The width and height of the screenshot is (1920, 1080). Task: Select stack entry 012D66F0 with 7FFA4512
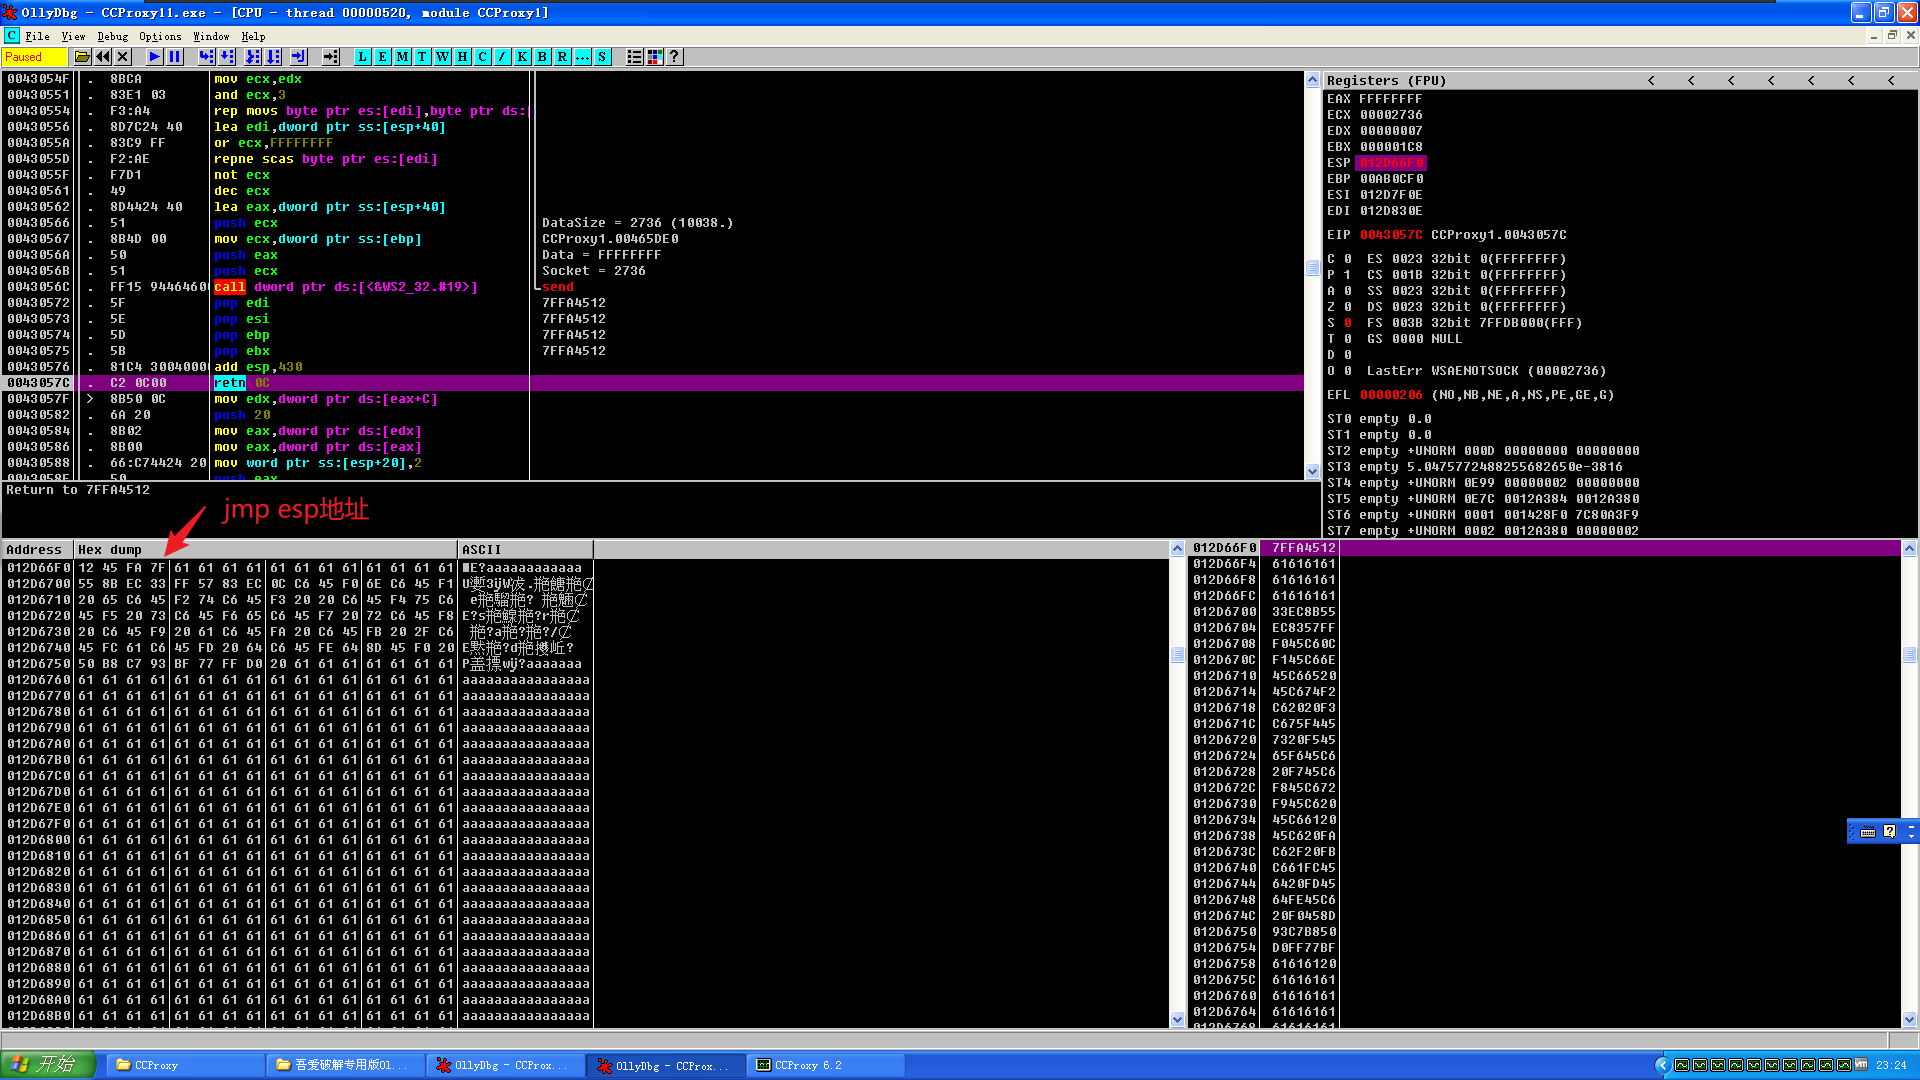coord(1545,548)
